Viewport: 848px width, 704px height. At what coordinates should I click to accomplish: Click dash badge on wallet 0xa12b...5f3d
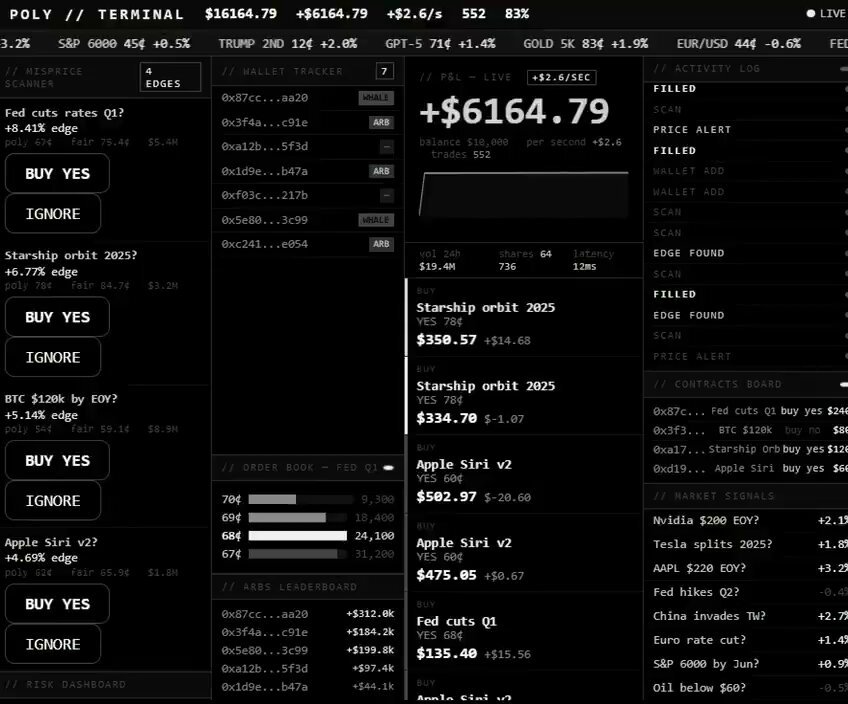pyautogui.click(x=386, y=147)
